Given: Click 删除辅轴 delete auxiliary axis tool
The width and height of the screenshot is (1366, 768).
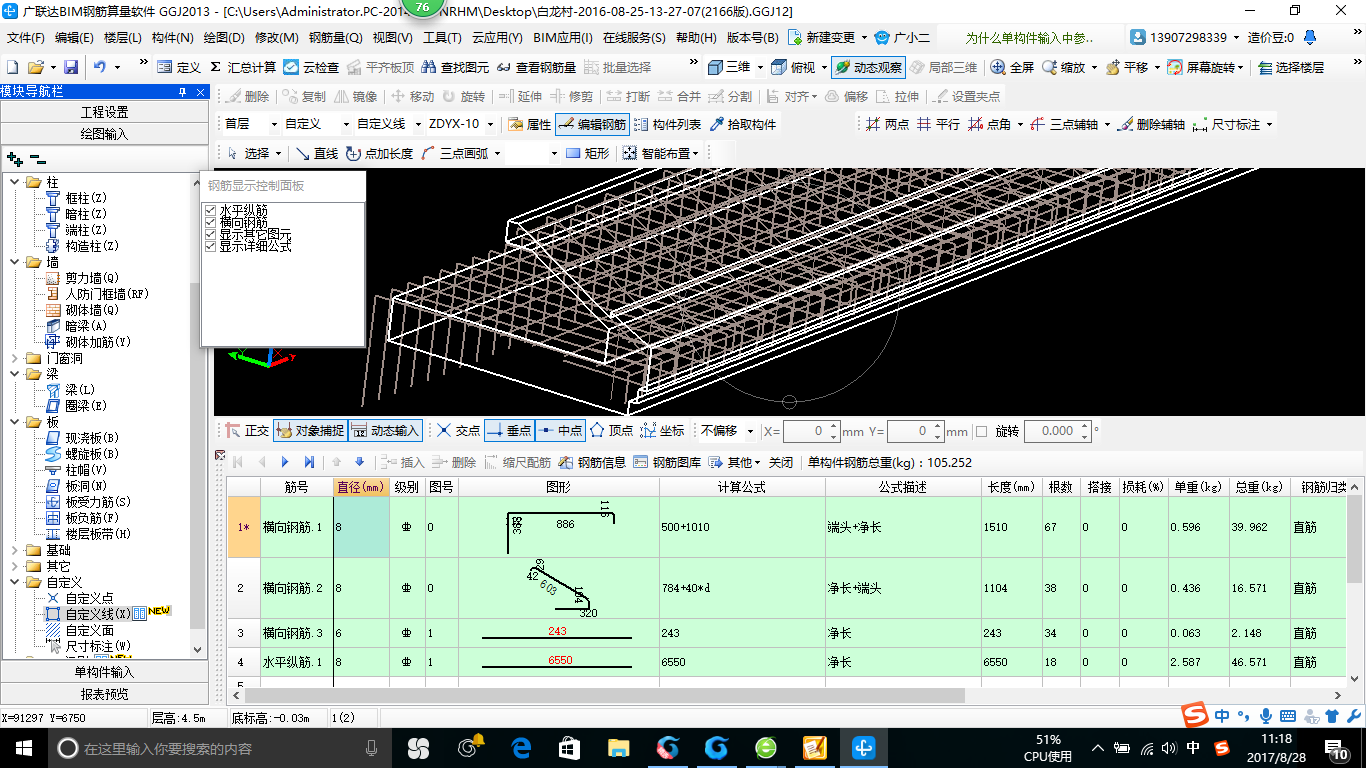Looking at the screenshot, I should click(1151, 124).
